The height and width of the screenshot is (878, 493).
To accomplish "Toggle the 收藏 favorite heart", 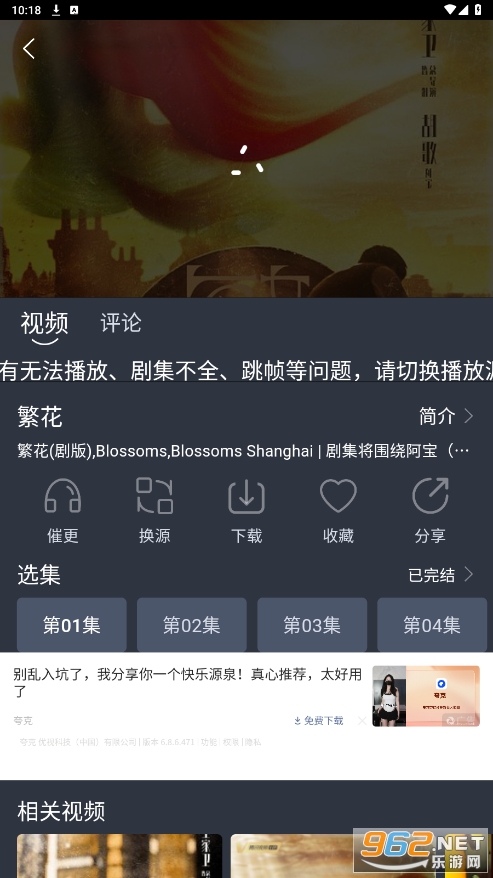I will pos(338,496).
